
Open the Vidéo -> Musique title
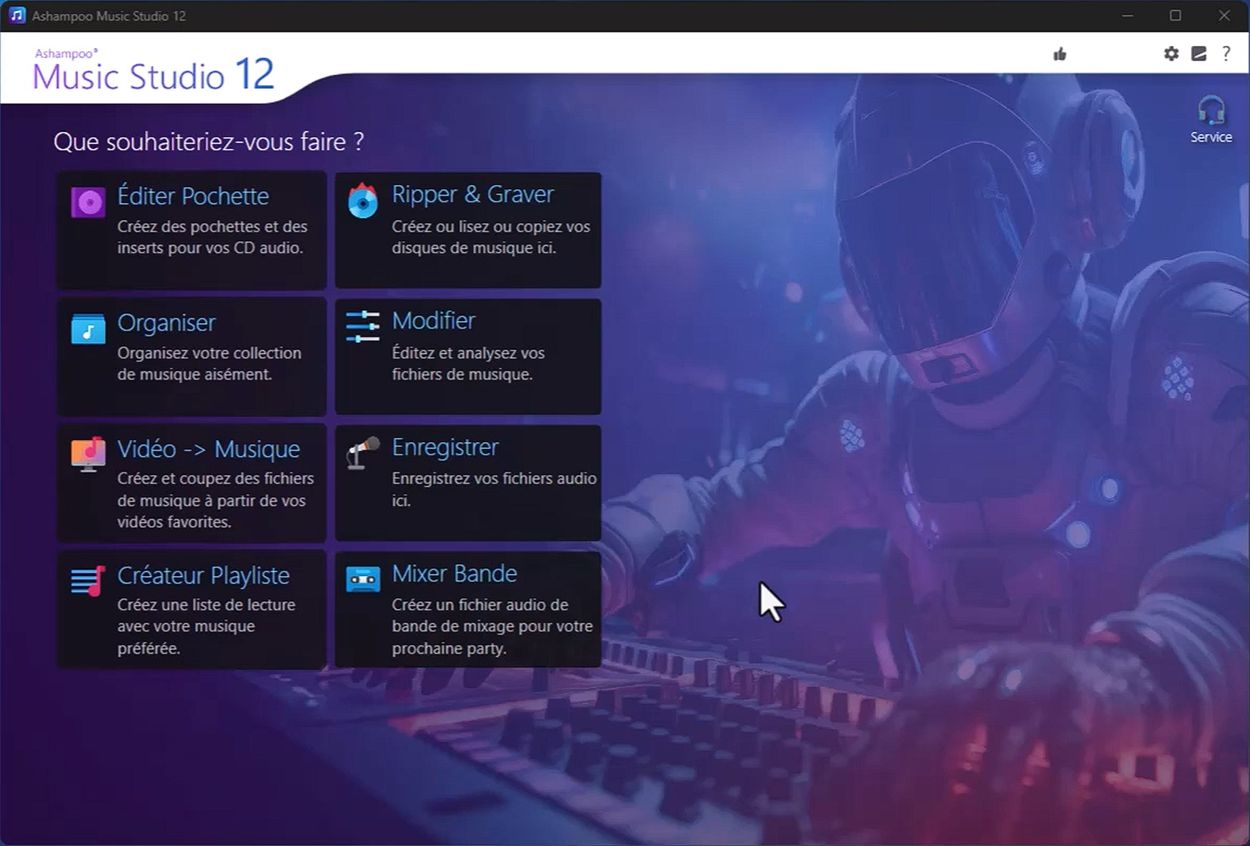click(208, 449)
